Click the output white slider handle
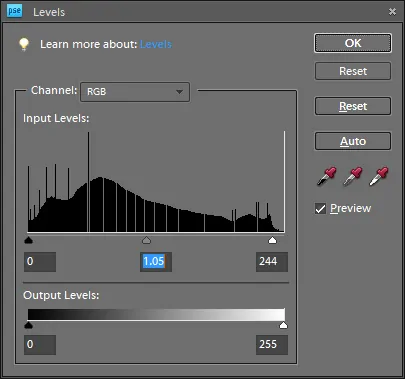The width and height of the screenshot is (405, 379). [283, 325]
